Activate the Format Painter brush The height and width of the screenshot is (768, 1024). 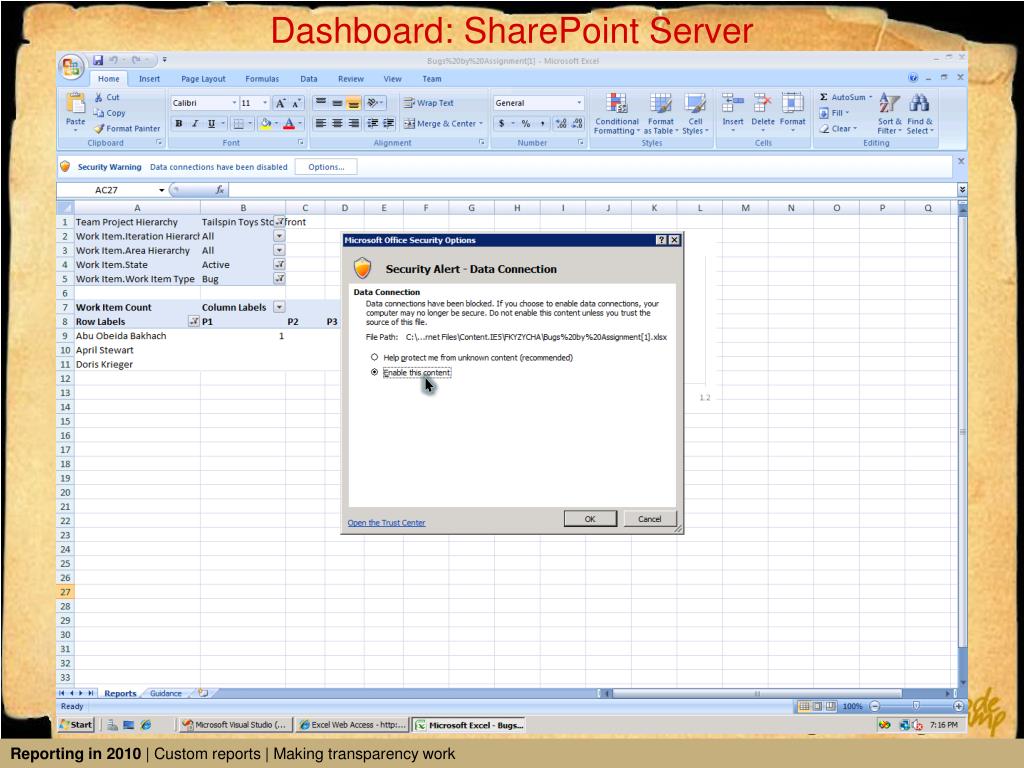127,129
